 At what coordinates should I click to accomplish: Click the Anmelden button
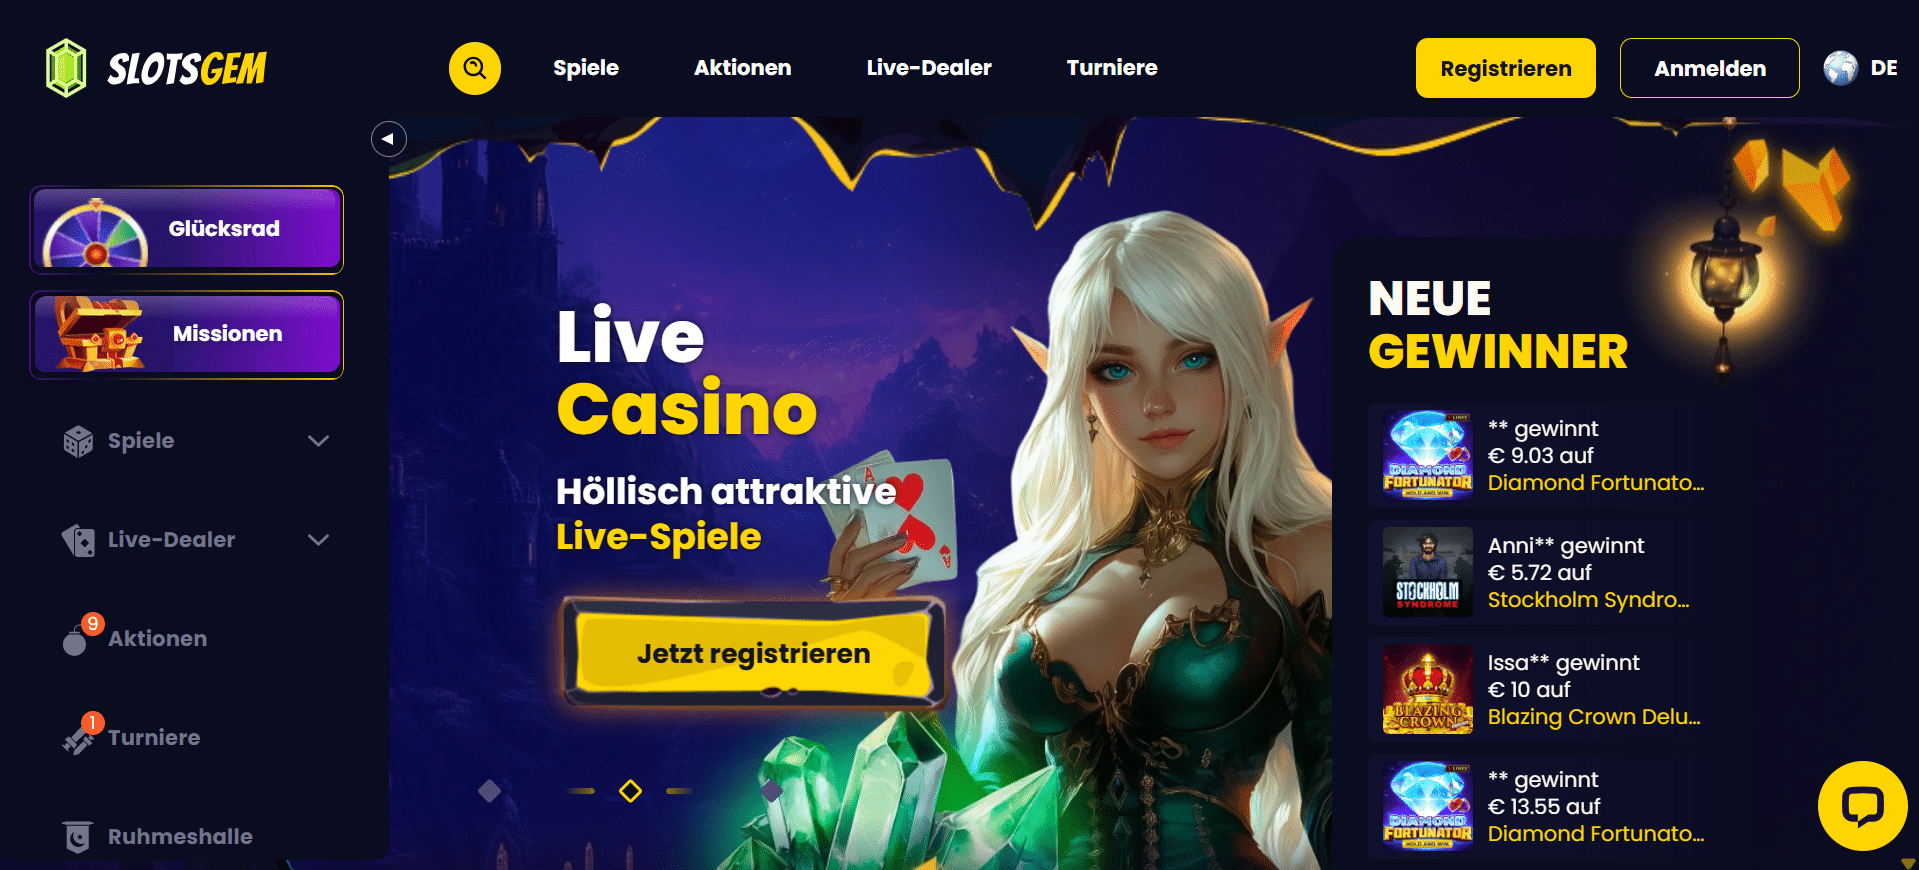coord(1710,68)
